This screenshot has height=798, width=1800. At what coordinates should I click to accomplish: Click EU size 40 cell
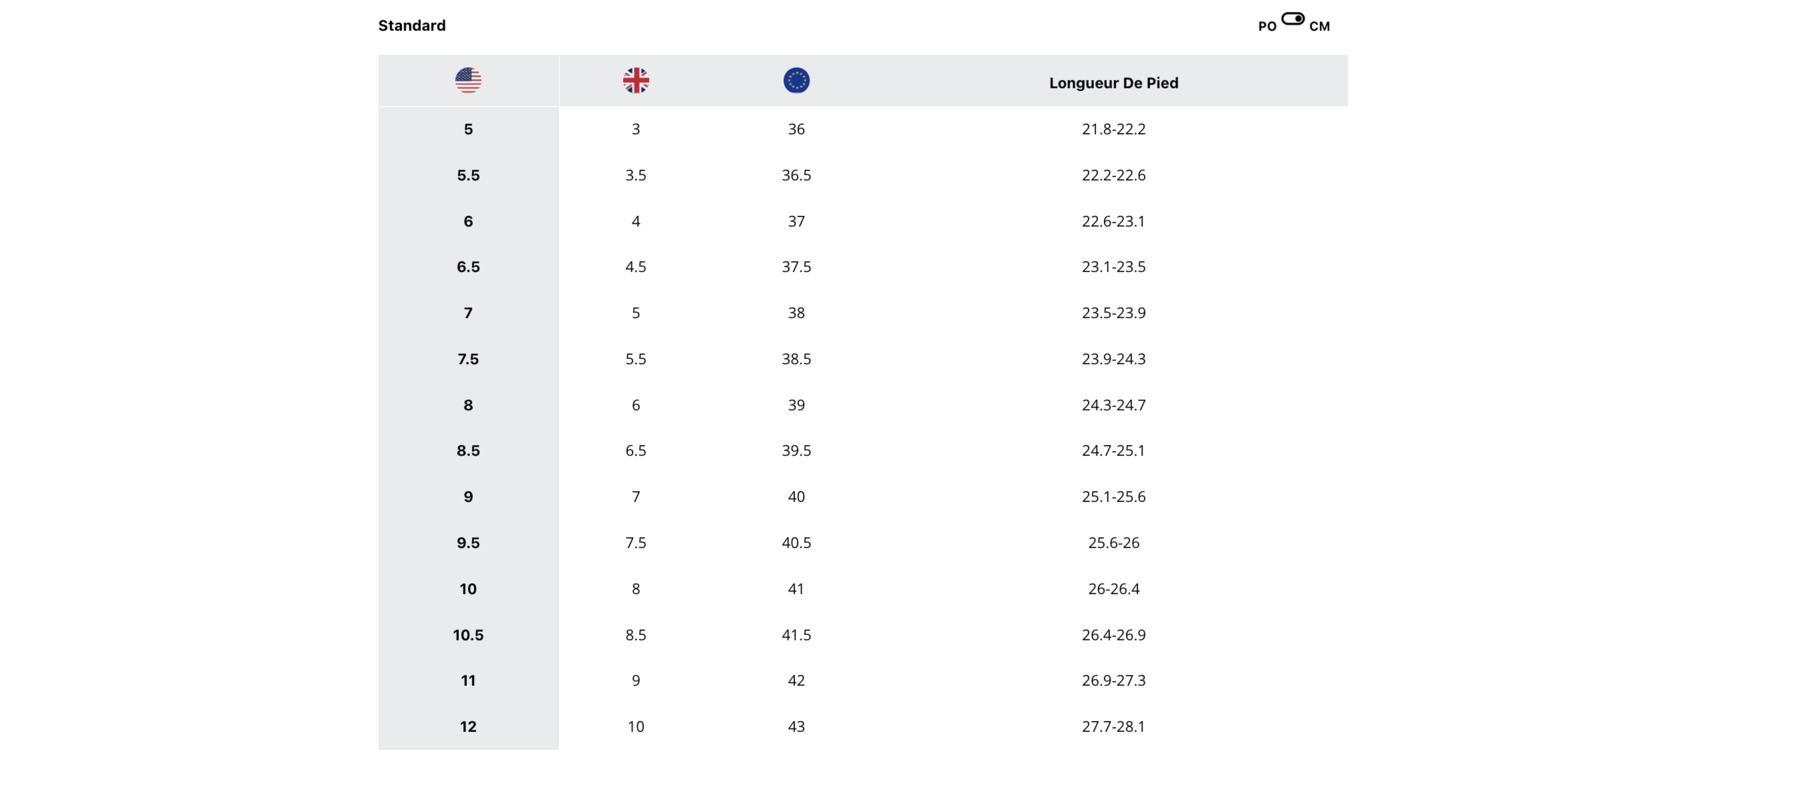point(796,497)
